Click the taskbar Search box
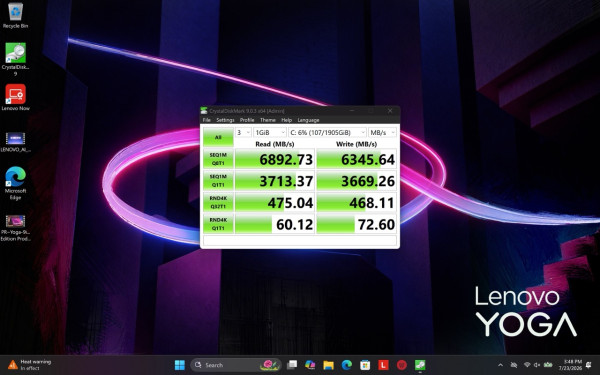Viewport: 600px width, 375px height. pyautogui.click(x=236, y=365)
